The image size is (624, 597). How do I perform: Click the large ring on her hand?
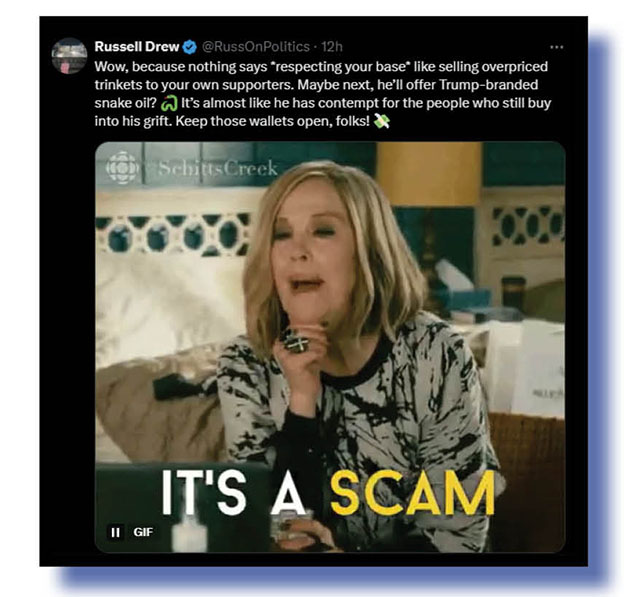(296, 341)
